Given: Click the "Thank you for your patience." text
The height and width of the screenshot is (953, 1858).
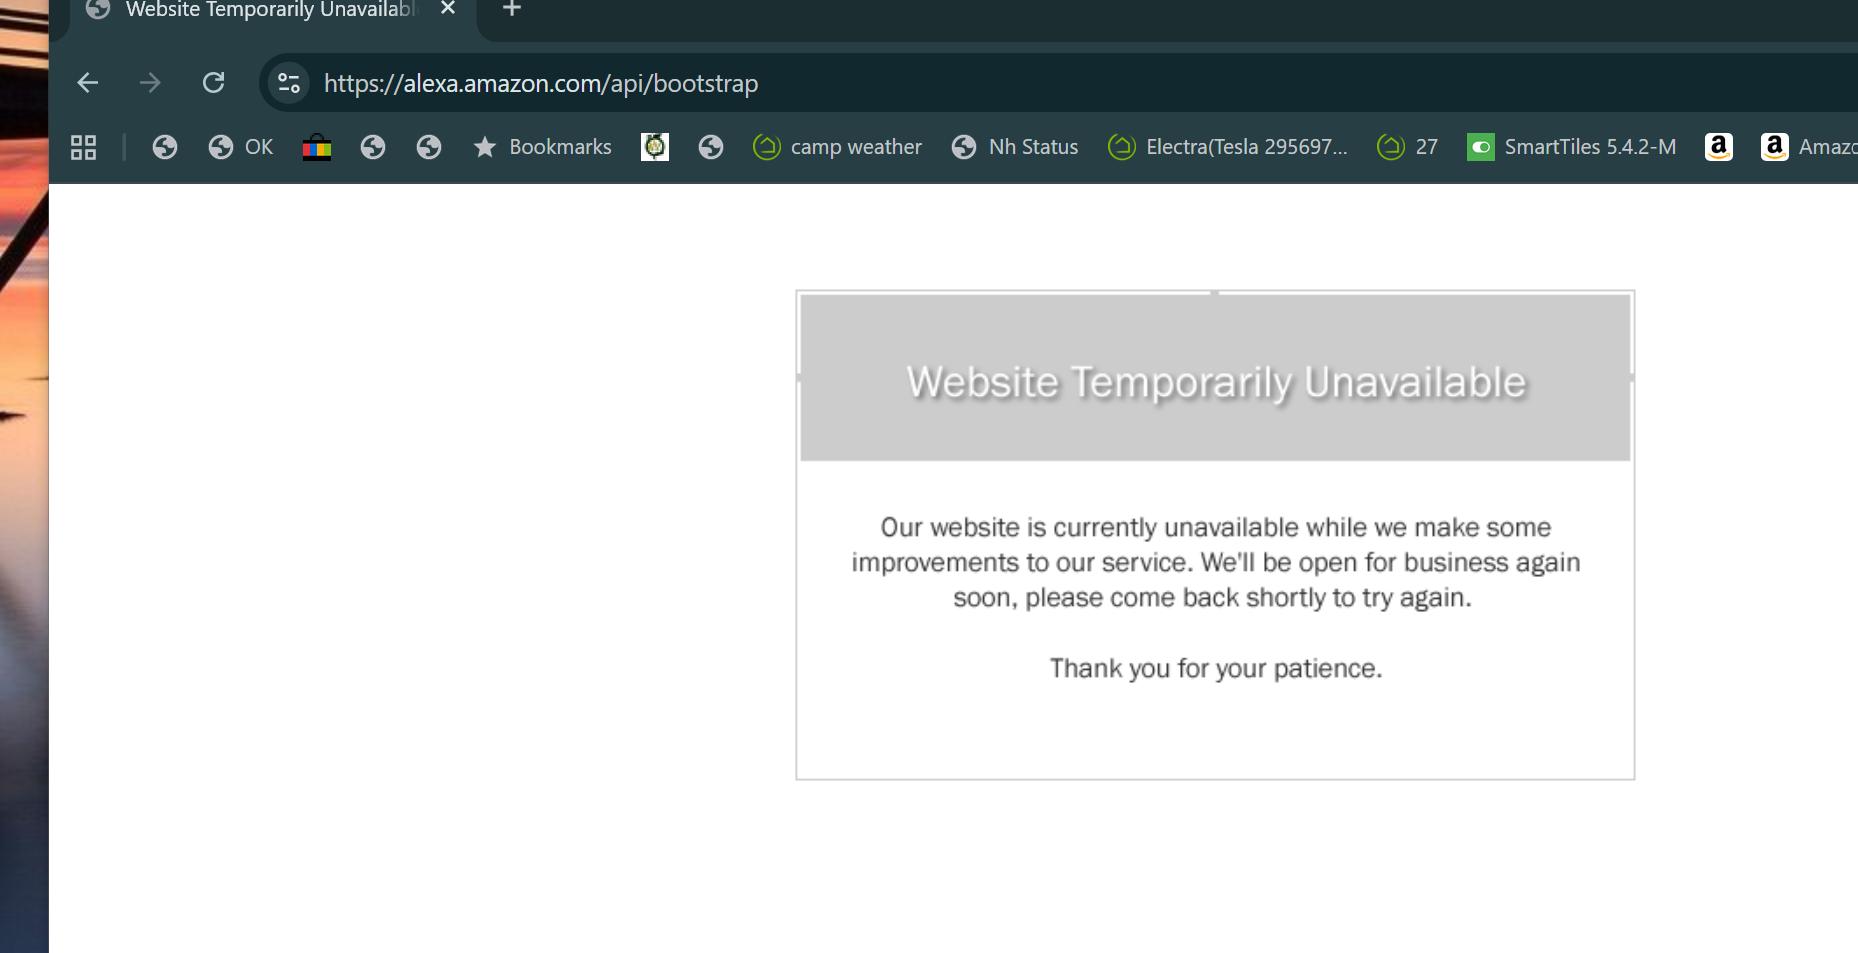Looking at the screenshot, I should point(1216,668).
